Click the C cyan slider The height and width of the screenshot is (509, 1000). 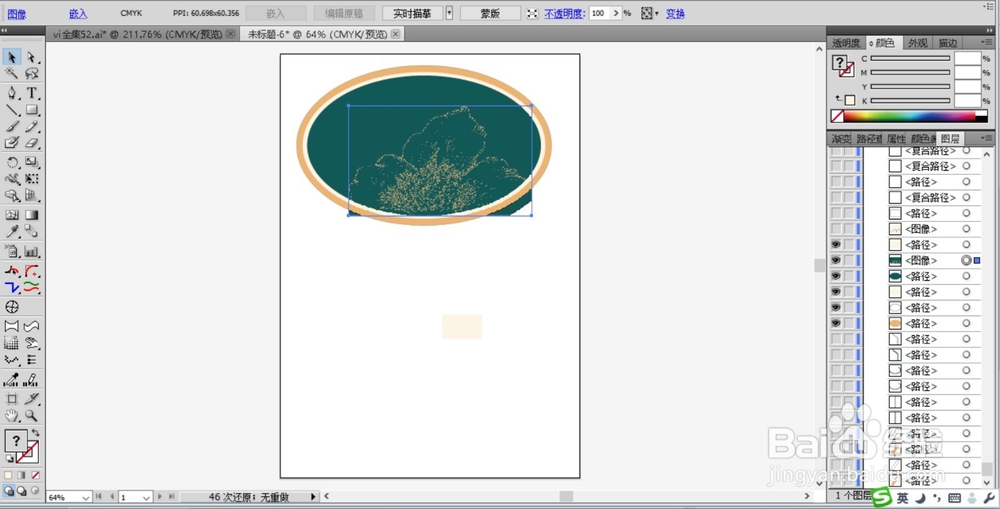(910, 58)
